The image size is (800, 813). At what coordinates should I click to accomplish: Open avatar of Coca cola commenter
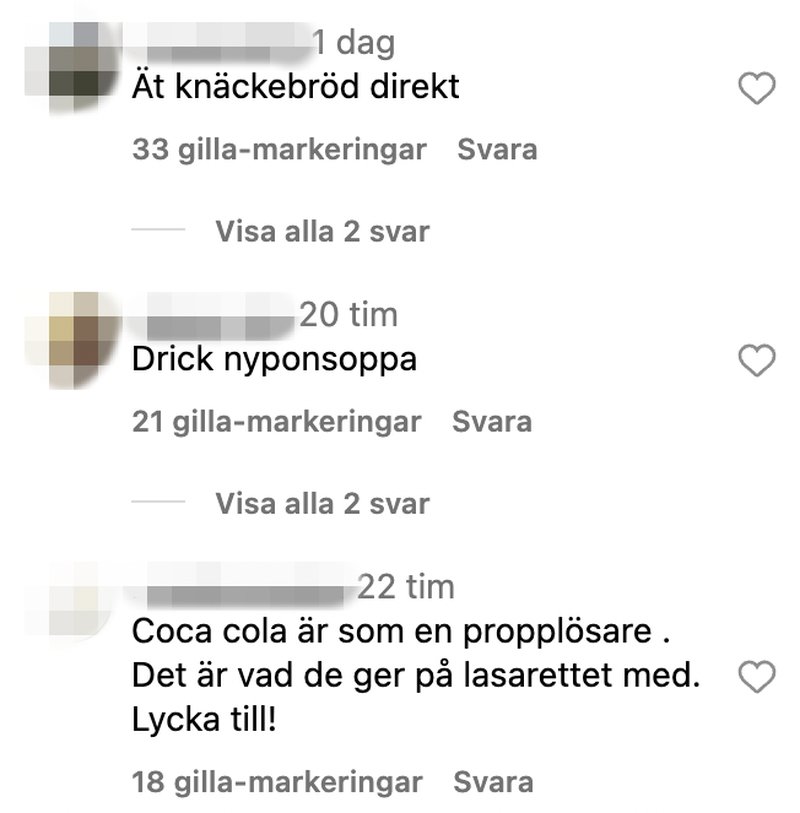tap(73, 601)
